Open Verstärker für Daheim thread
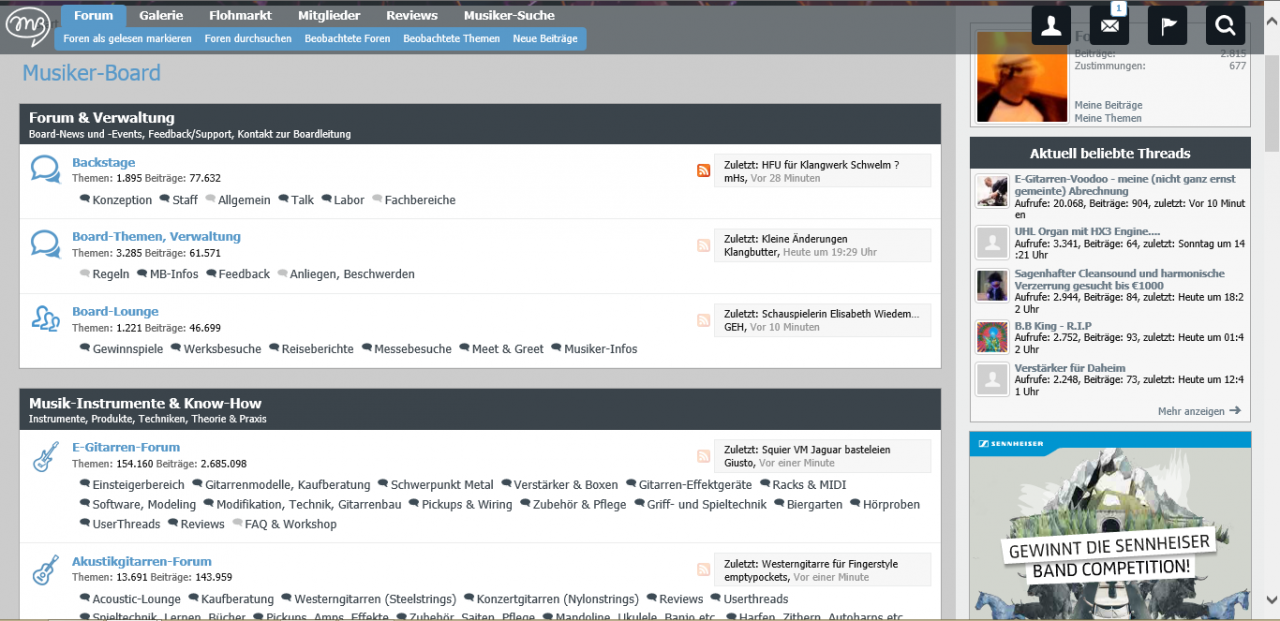Image resolution: width=1280 pixels, height=621 pixels. [1070, 368]
